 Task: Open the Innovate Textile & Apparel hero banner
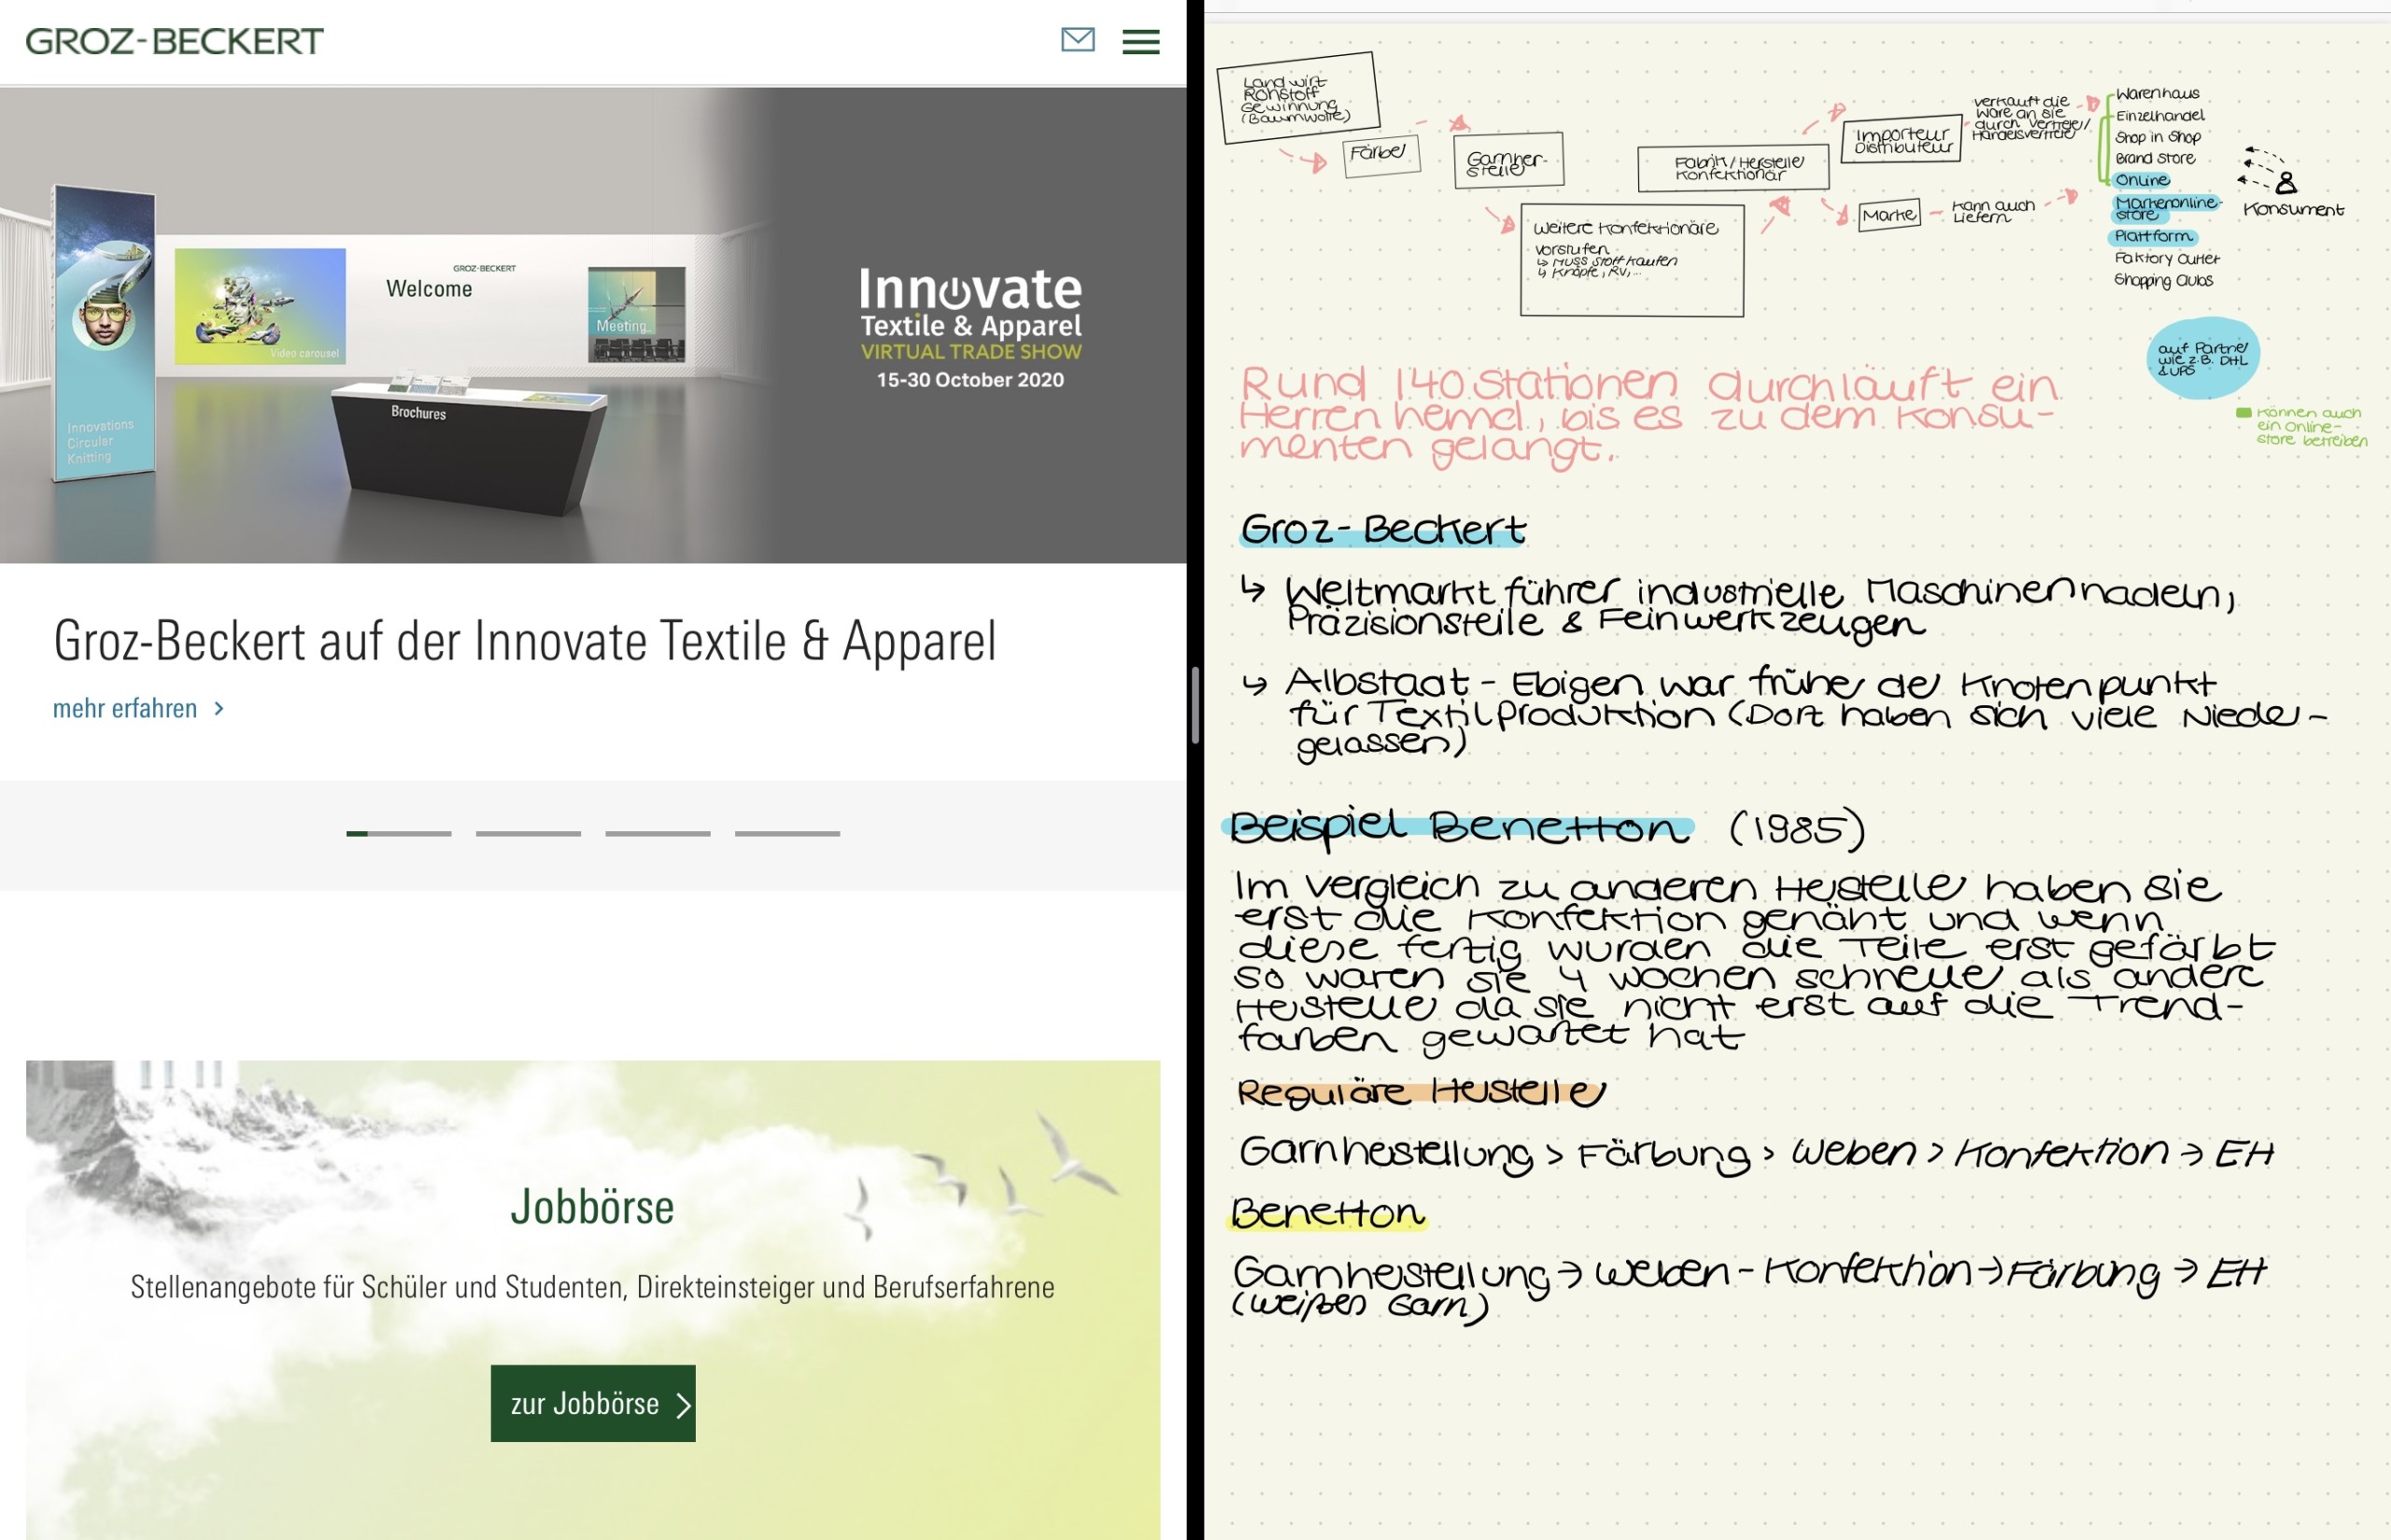tap(593, 325)
